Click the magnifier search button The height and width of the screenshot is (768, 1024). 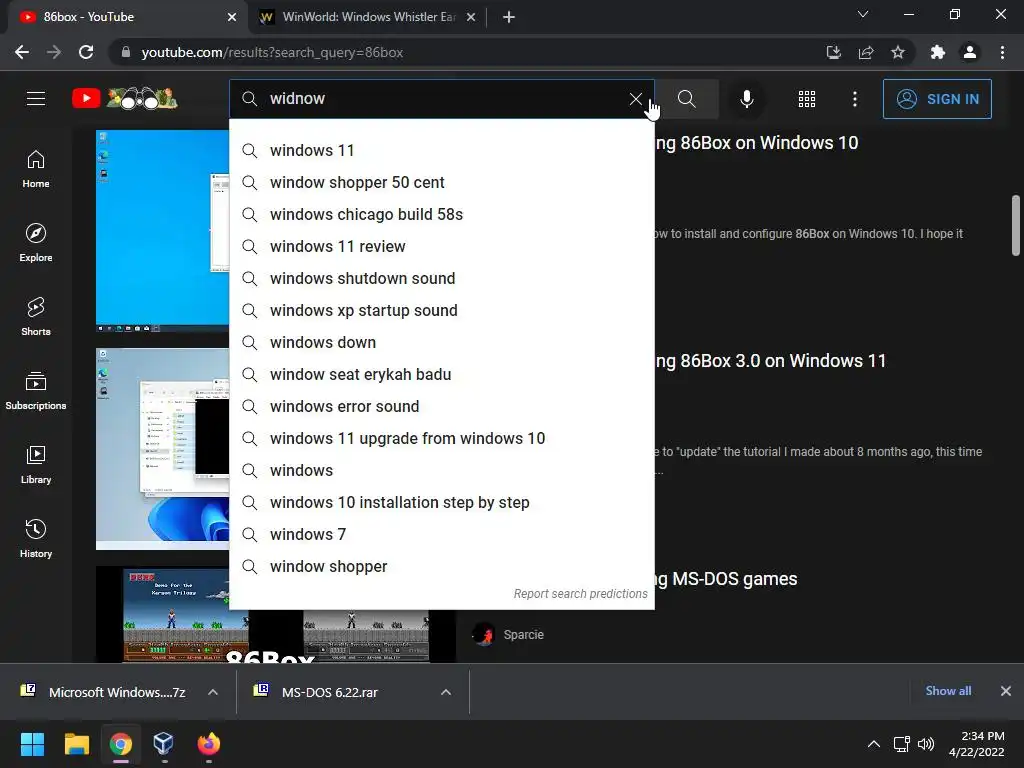point(686,99)
